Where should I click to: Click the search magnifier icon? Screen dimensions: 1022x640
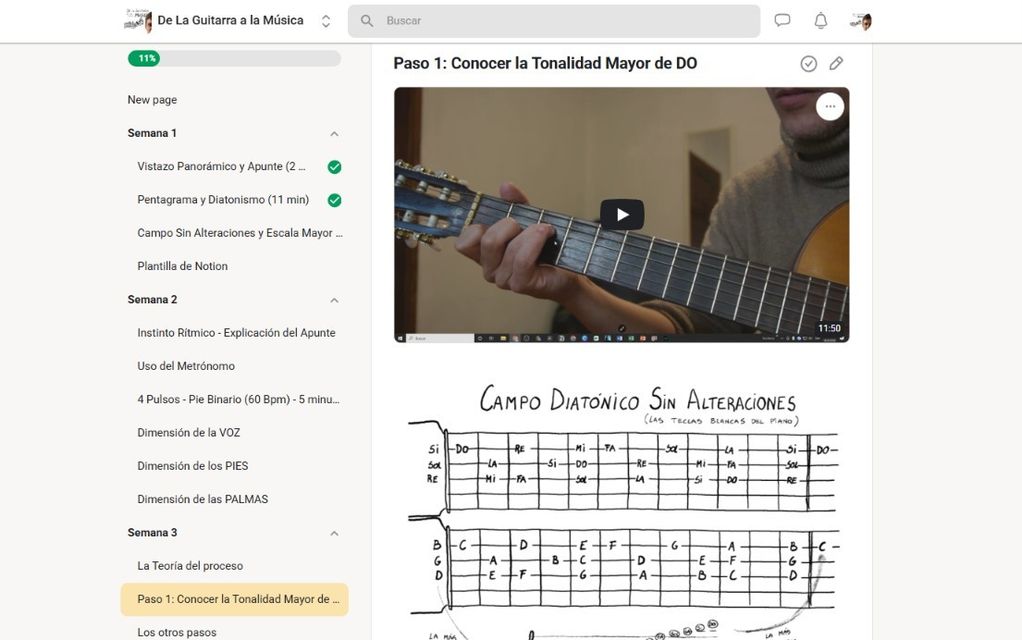pos(367,21)
